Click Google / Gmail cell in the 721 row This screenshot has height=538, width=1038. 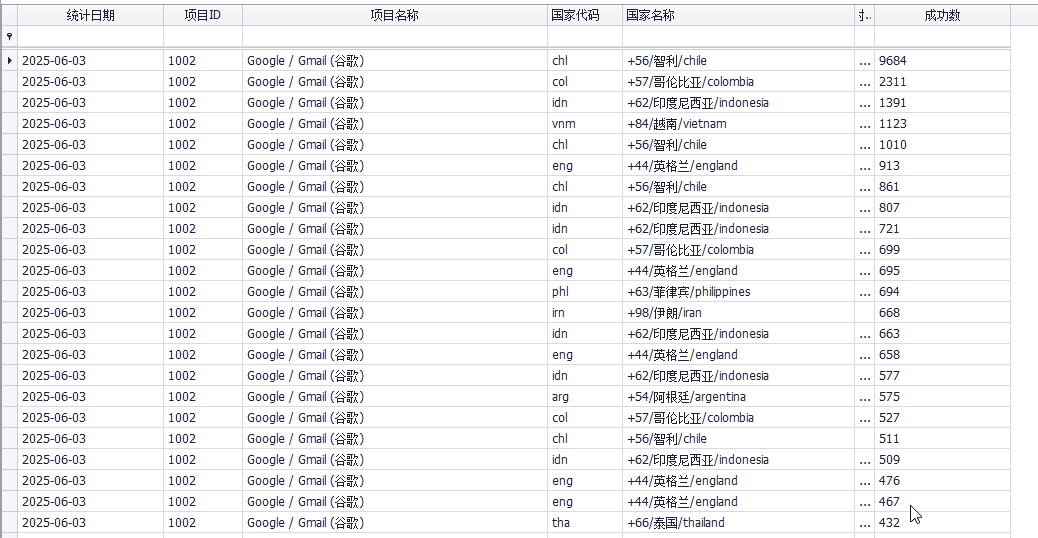click(395, 229)
